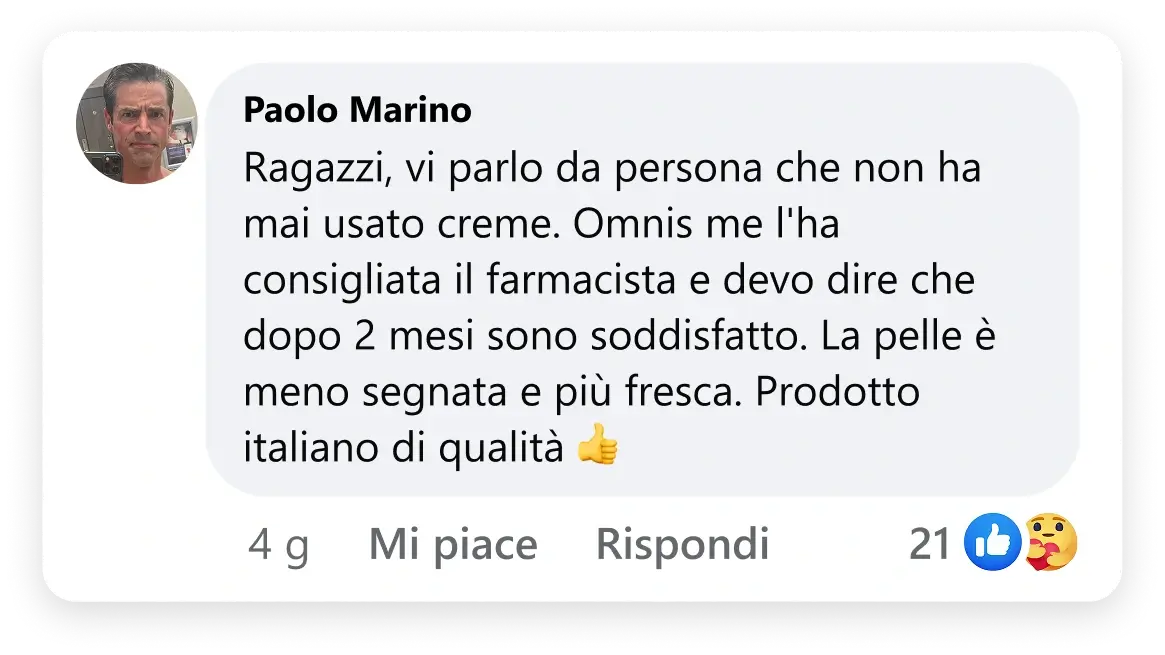Click the Paolo Marino author name

pos(357,110)
